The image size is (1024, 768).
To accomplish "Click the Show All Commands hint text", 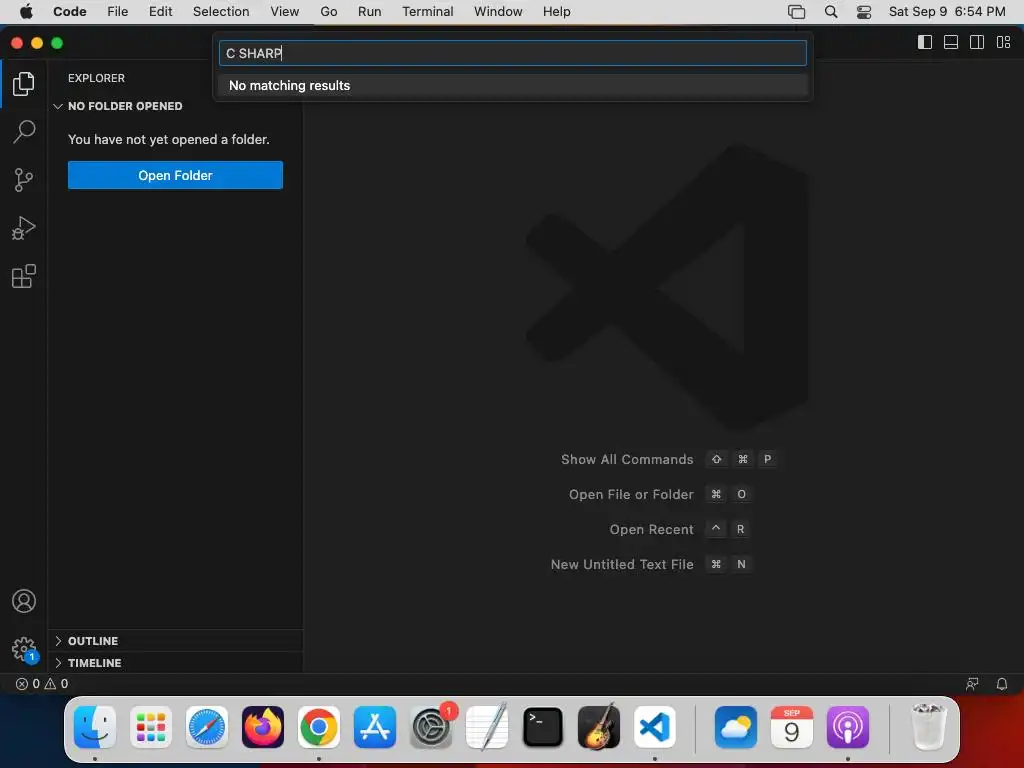I will [x=627, y=459].
